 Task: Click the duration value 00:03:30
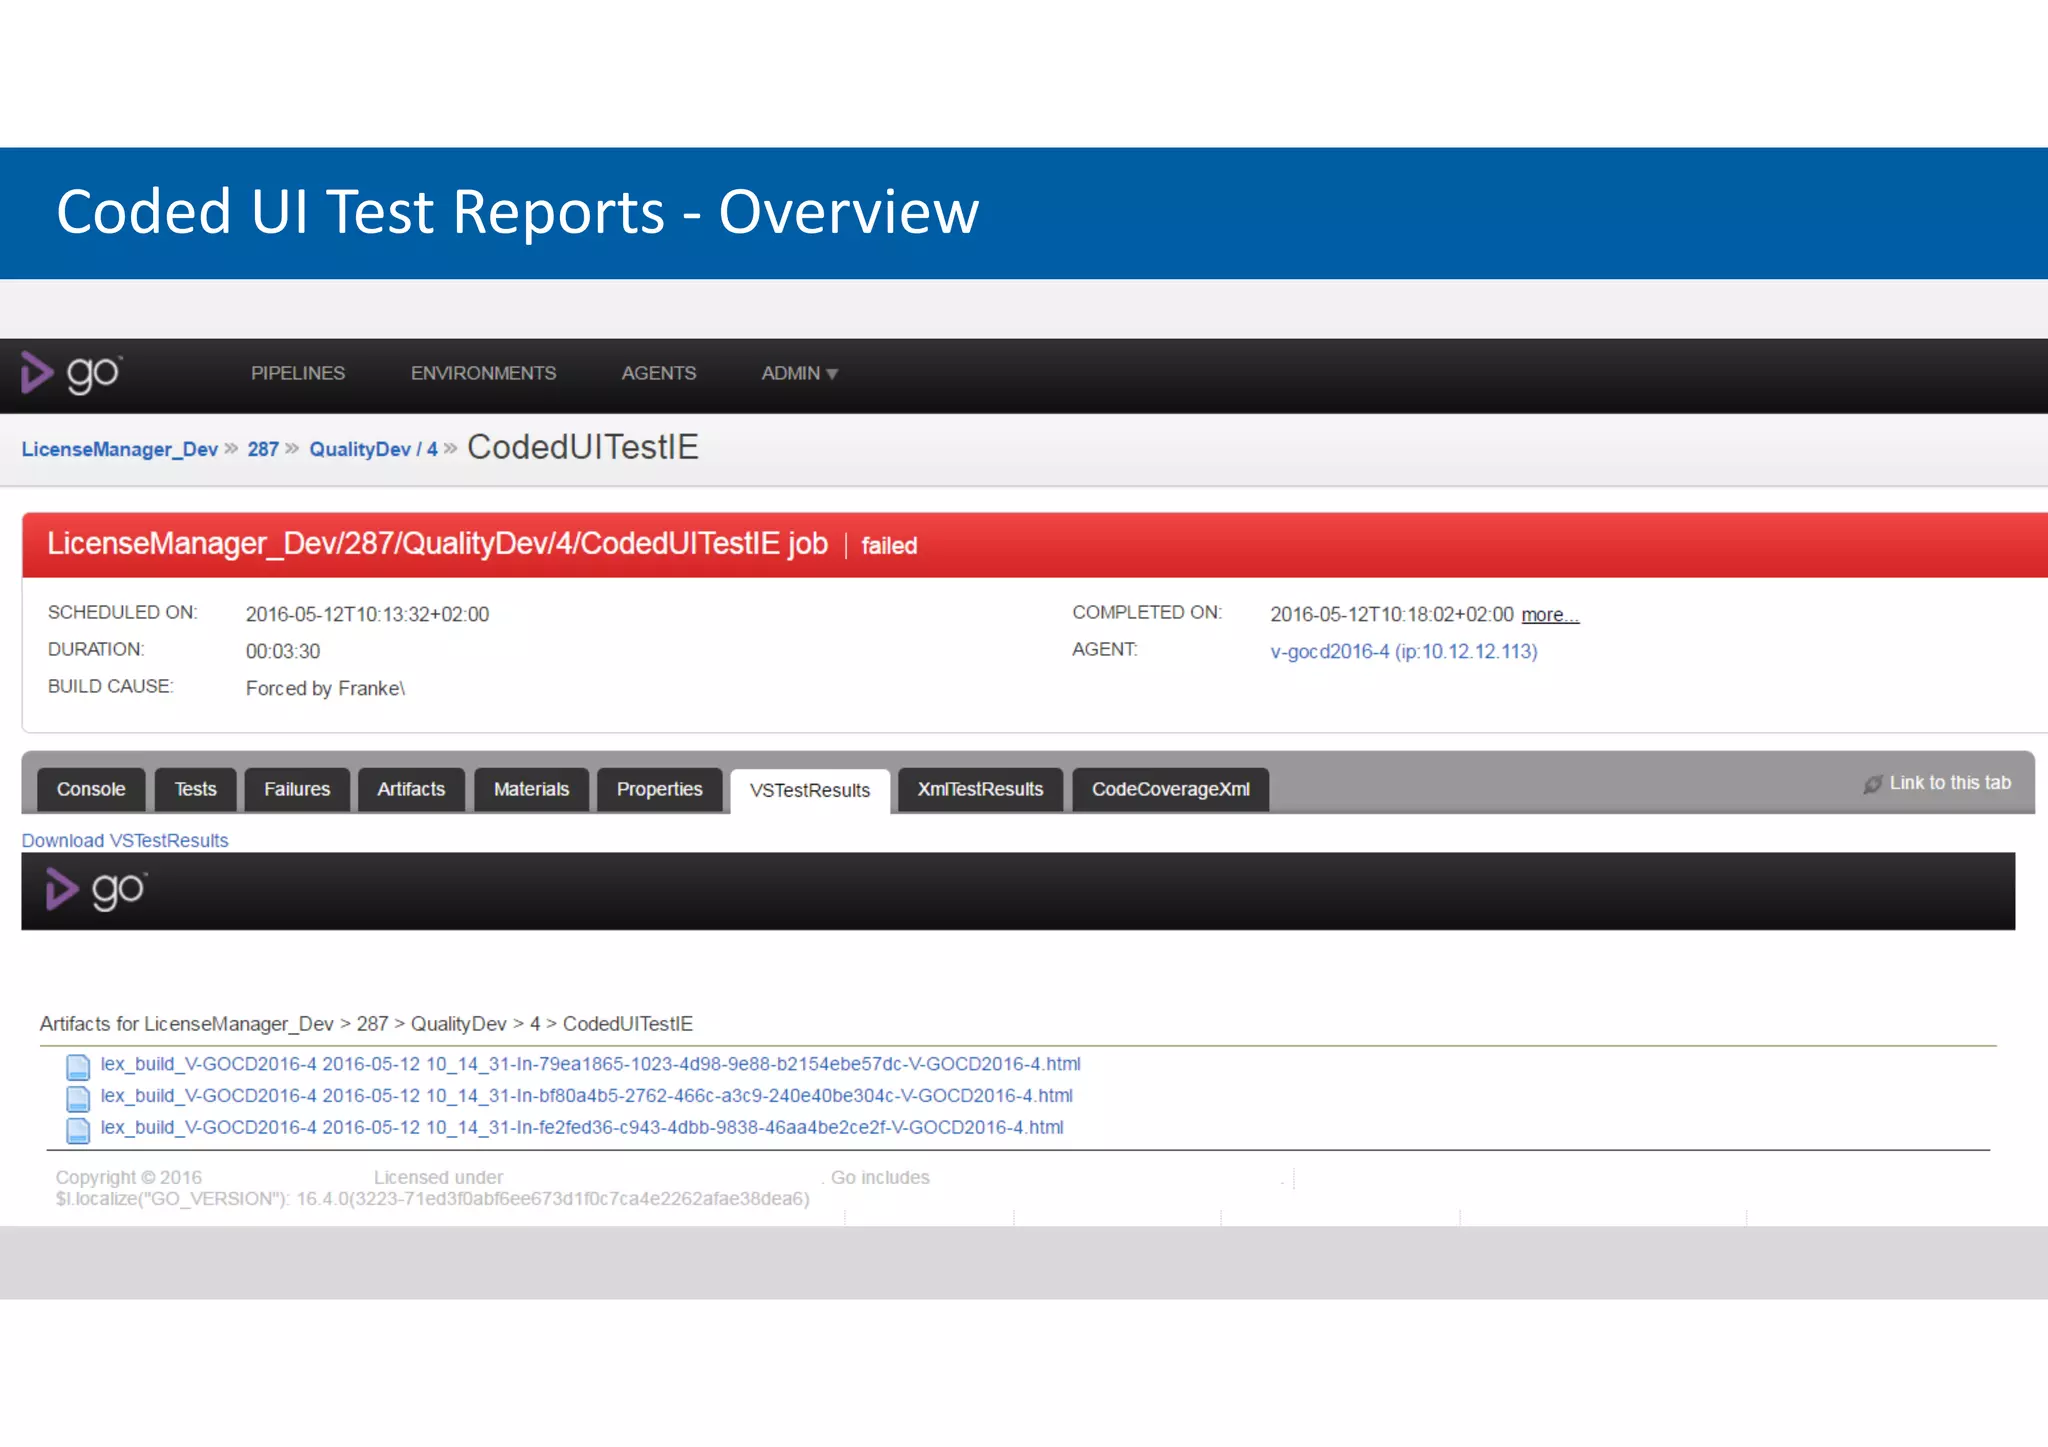283,652
